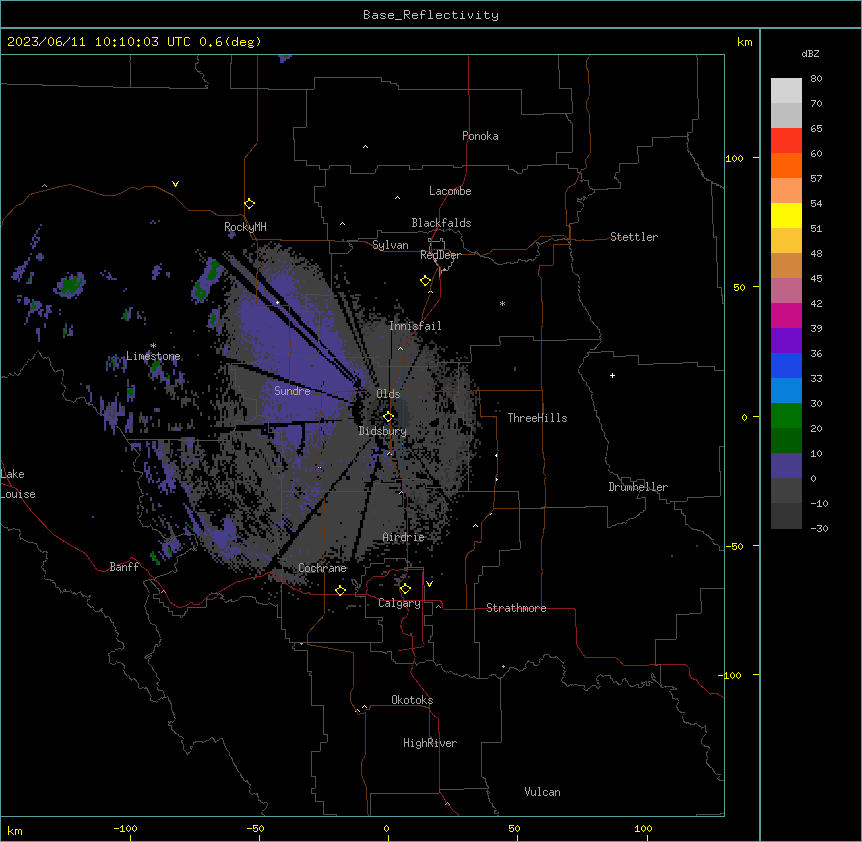This screenshot has height=842, width=862.
Task: Click the Airdrie city label
Action: pos(404,537)
